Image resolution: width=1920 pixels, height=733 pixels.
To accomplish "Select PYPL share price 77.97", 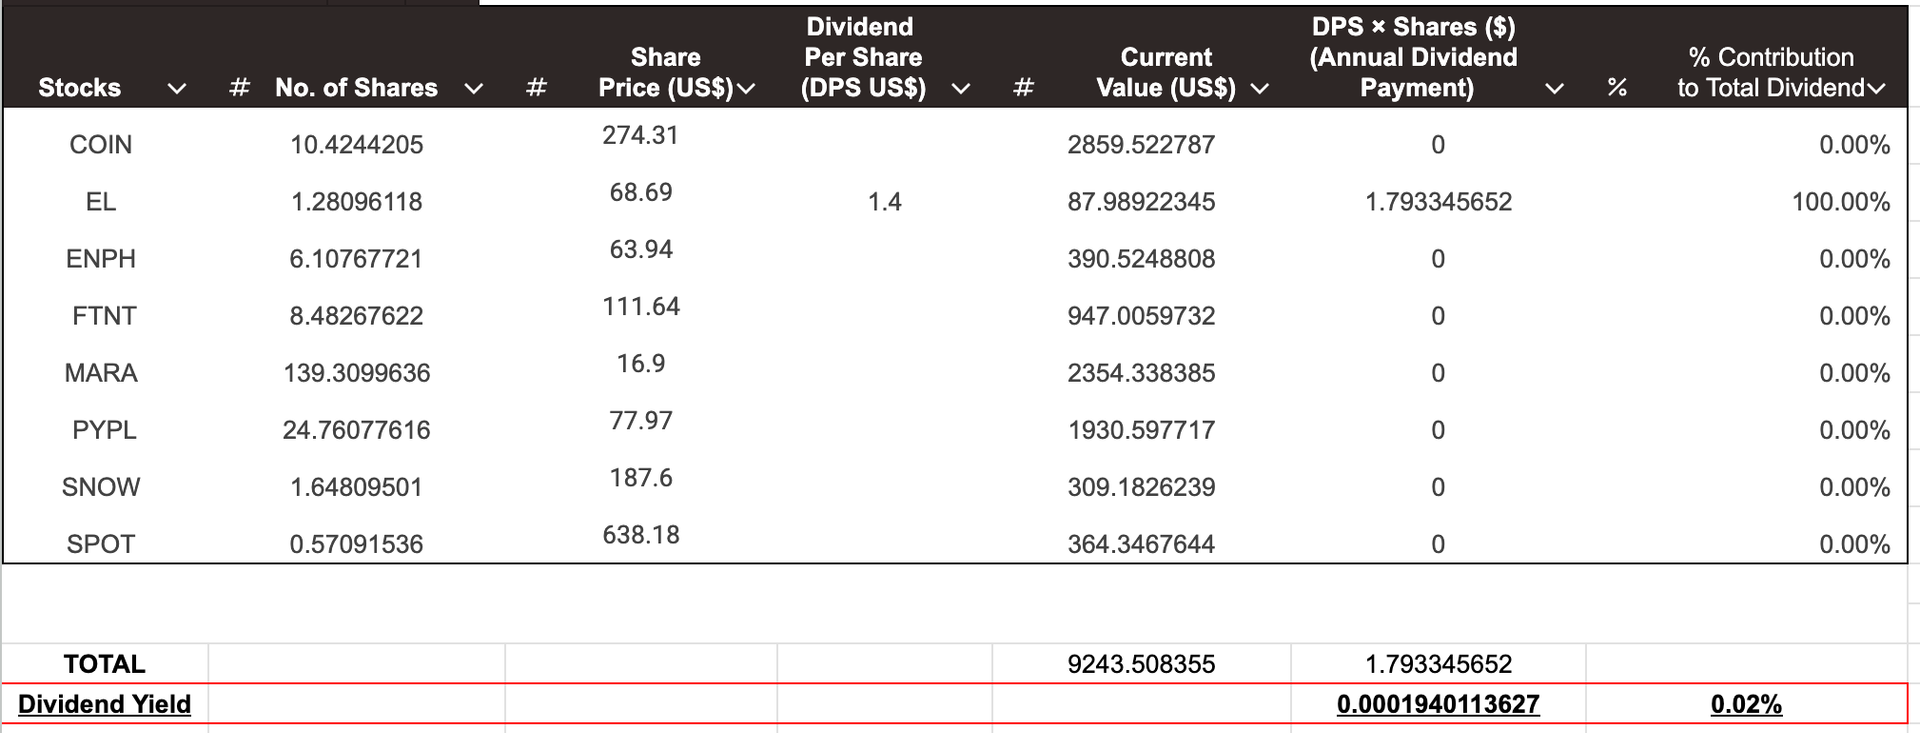I will coord(641,420).
